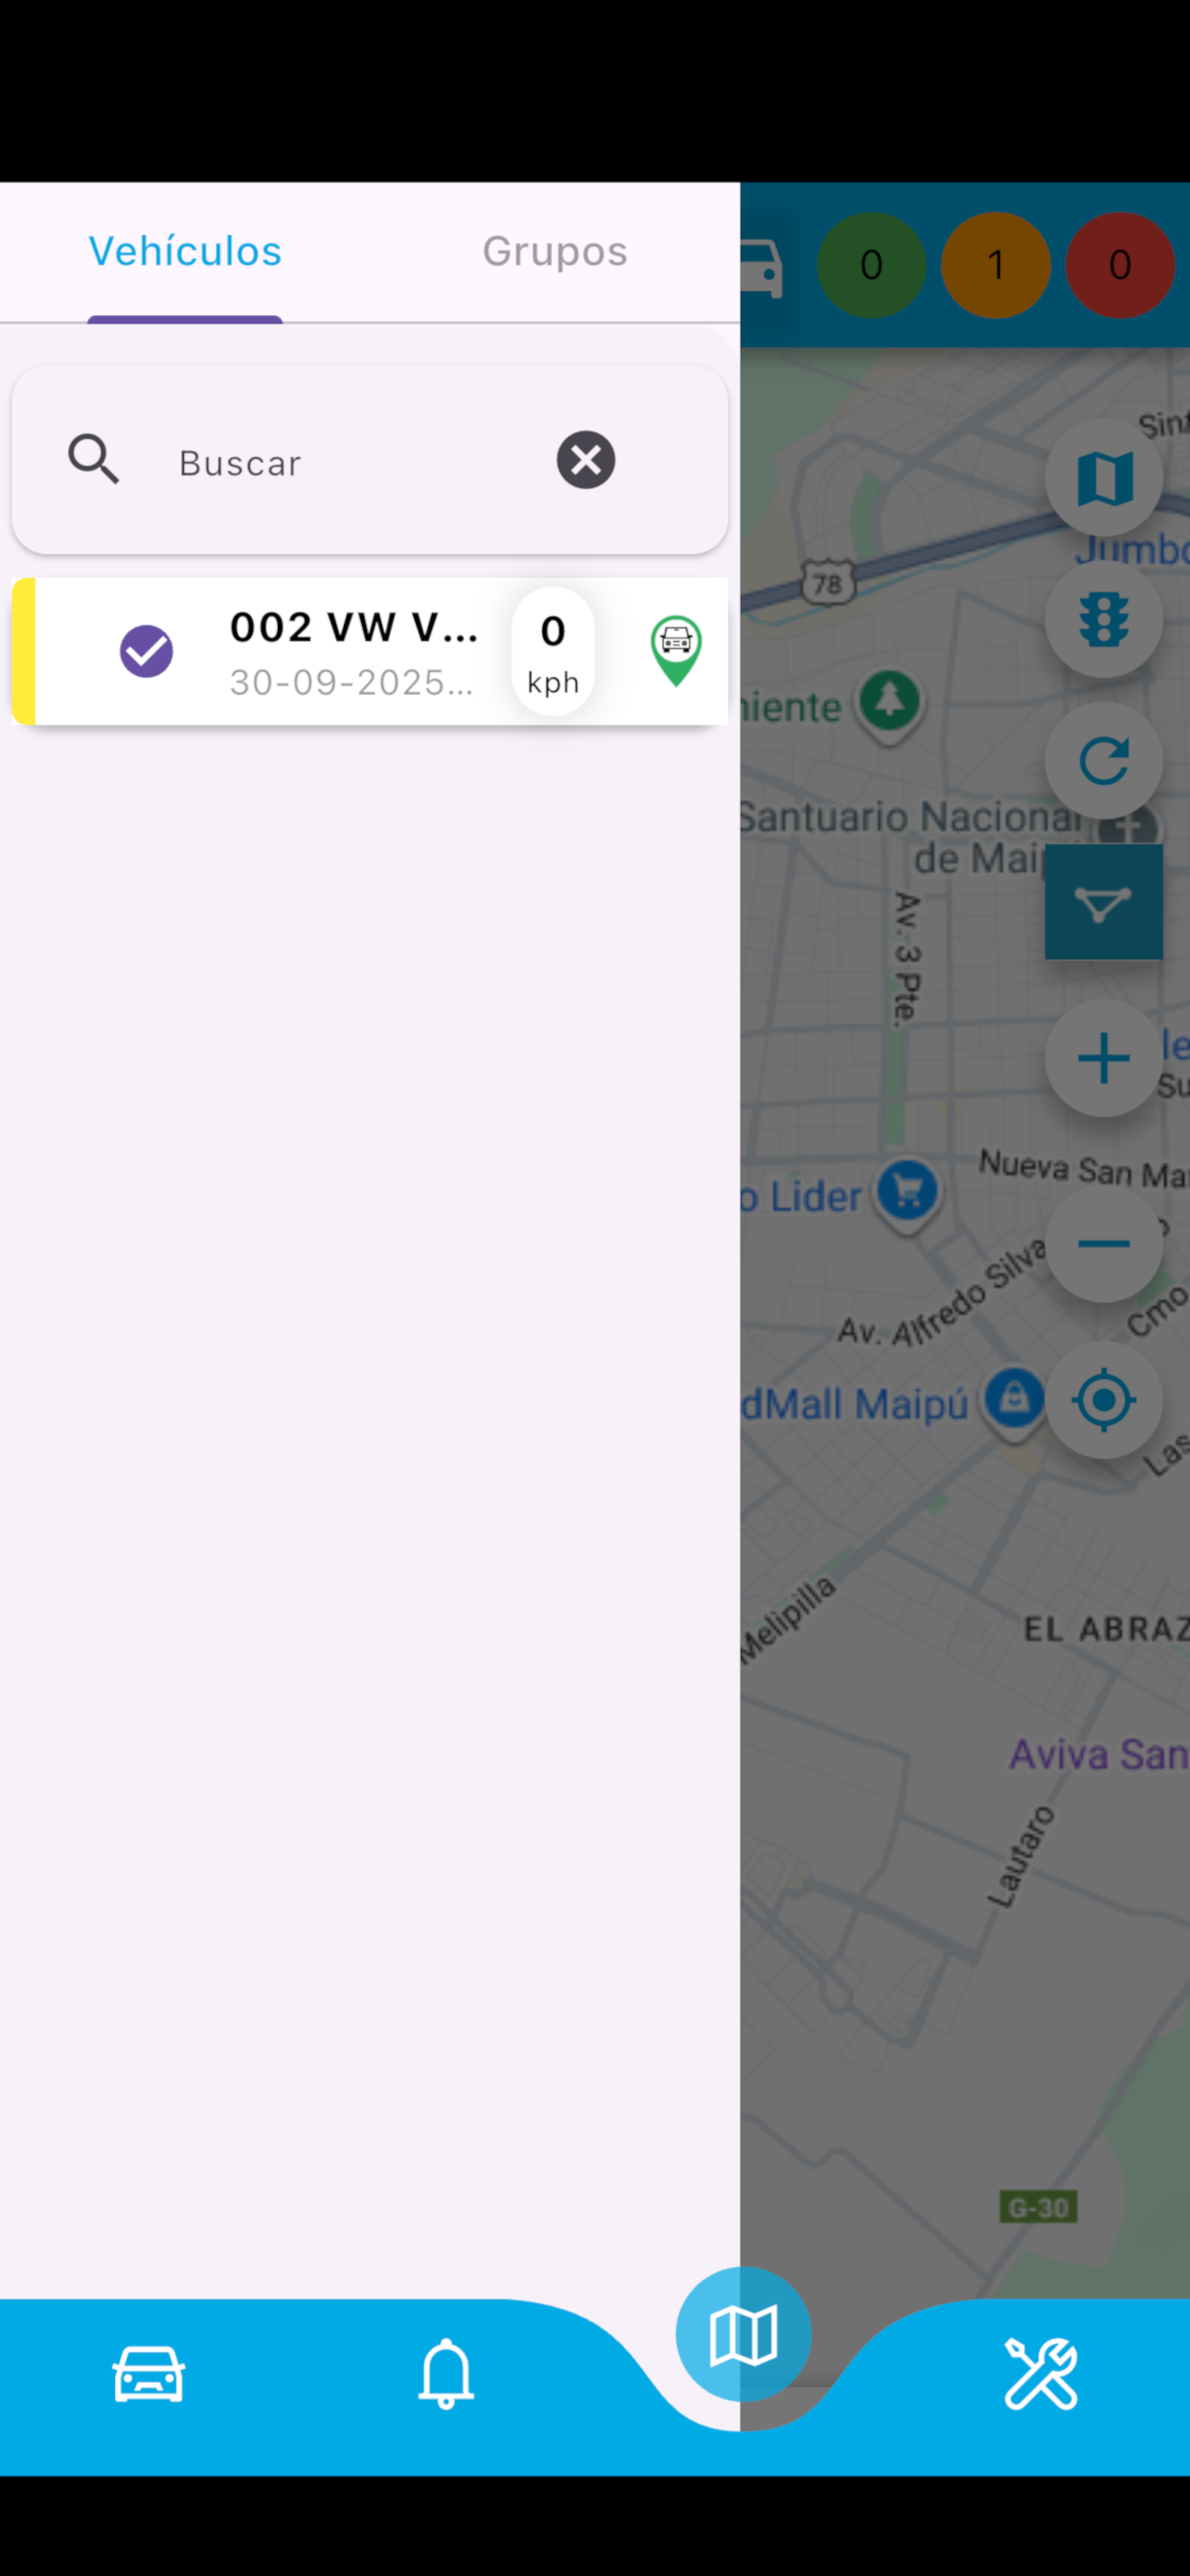The image size is (1190, 2576).
Task: Tap the 0 kph speed badge
Action: (553, 651)
